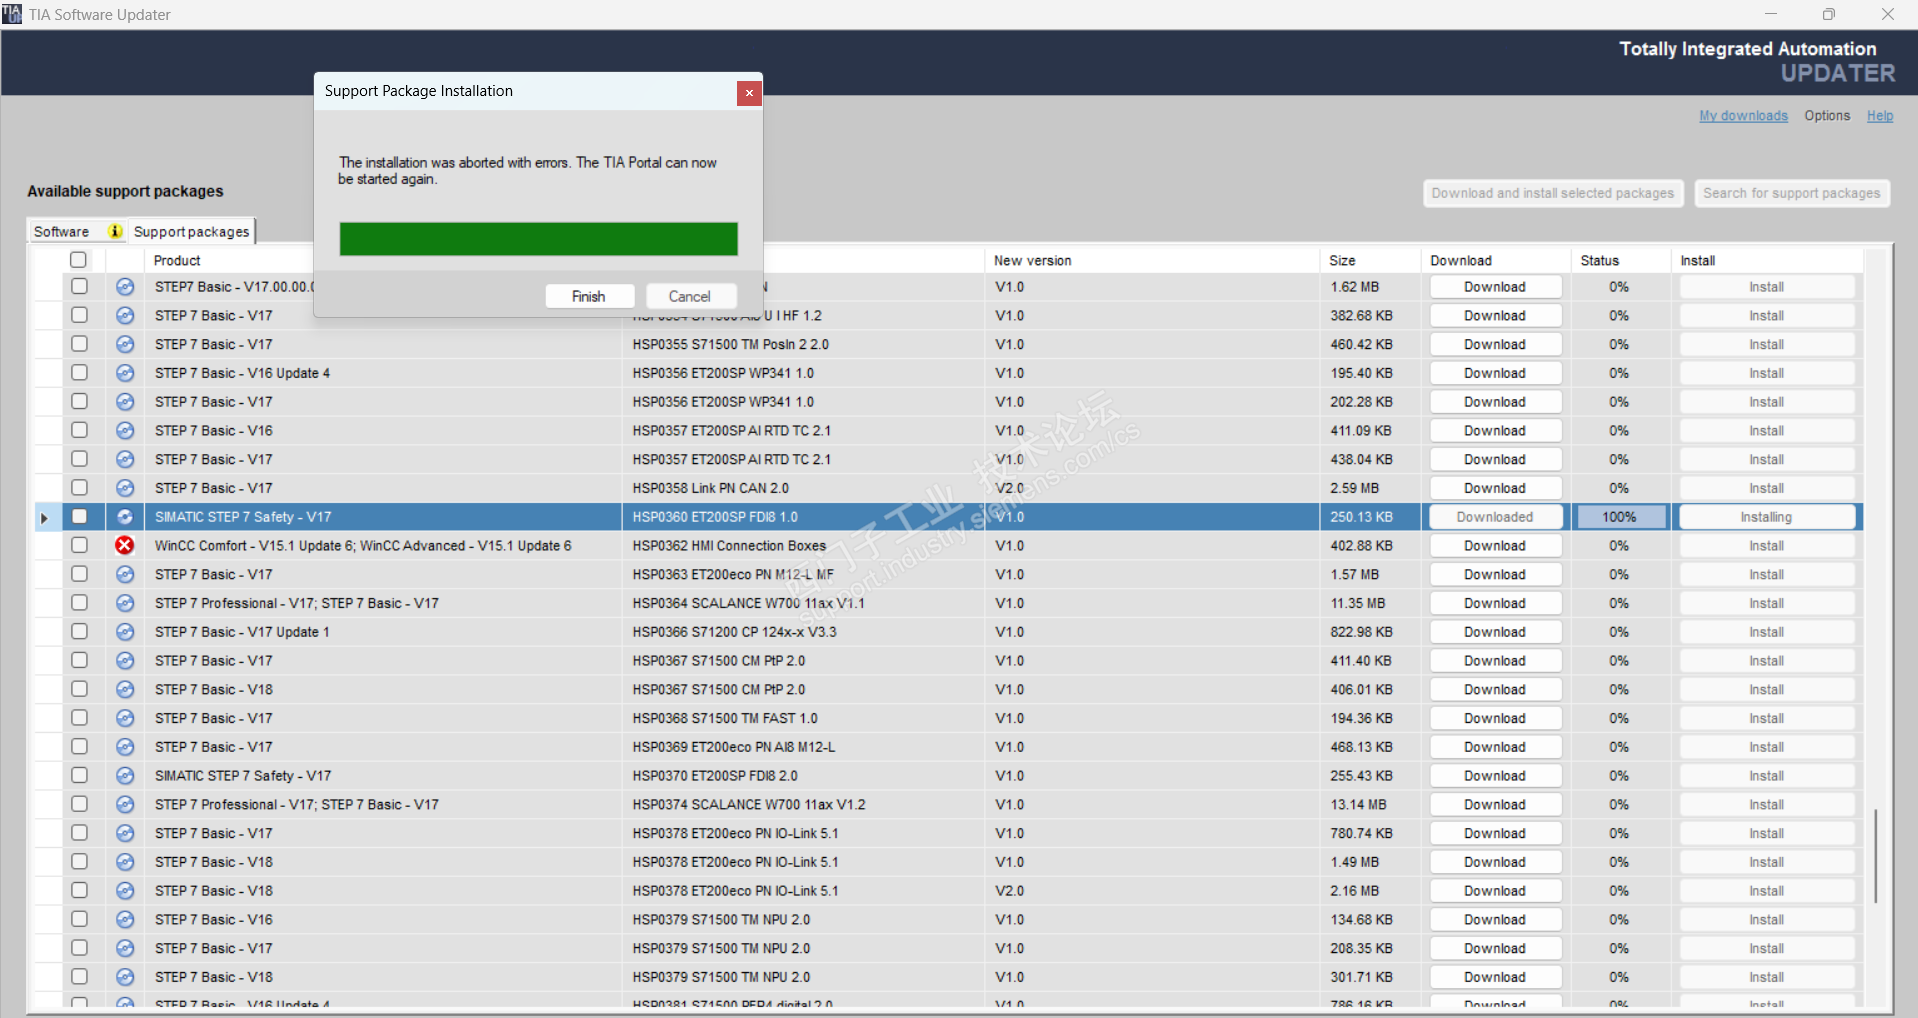Select the checkbox for HSP0370 ET200SP FDI8 2.0

pos(79,775)
